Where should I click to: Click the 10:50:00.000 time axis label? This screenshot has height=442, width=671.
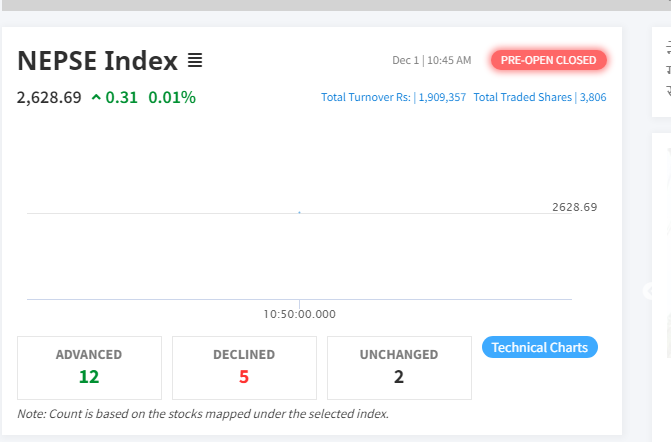300,314
